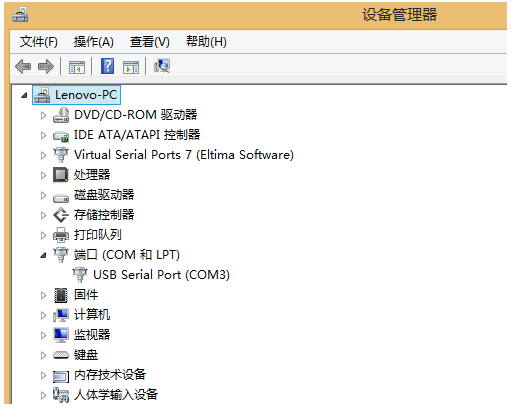Screen dimensions: 519x419
Task: Click the scan for hardware changes icon
Action: [x=162, y=66]
